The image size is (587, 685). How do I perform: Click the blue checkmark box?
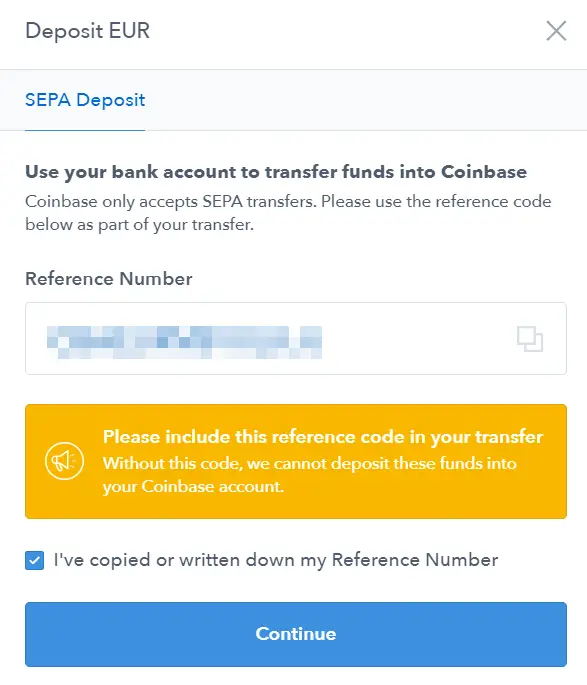point(35,560)
